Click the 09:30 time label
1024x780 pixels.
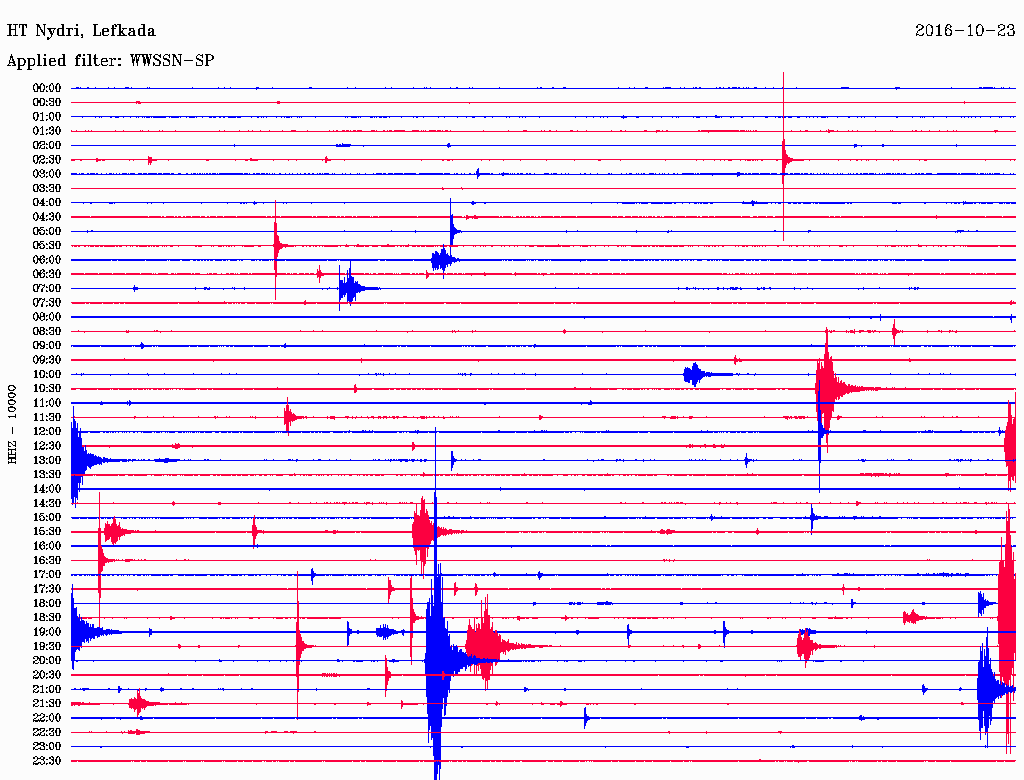click(47, 360)
